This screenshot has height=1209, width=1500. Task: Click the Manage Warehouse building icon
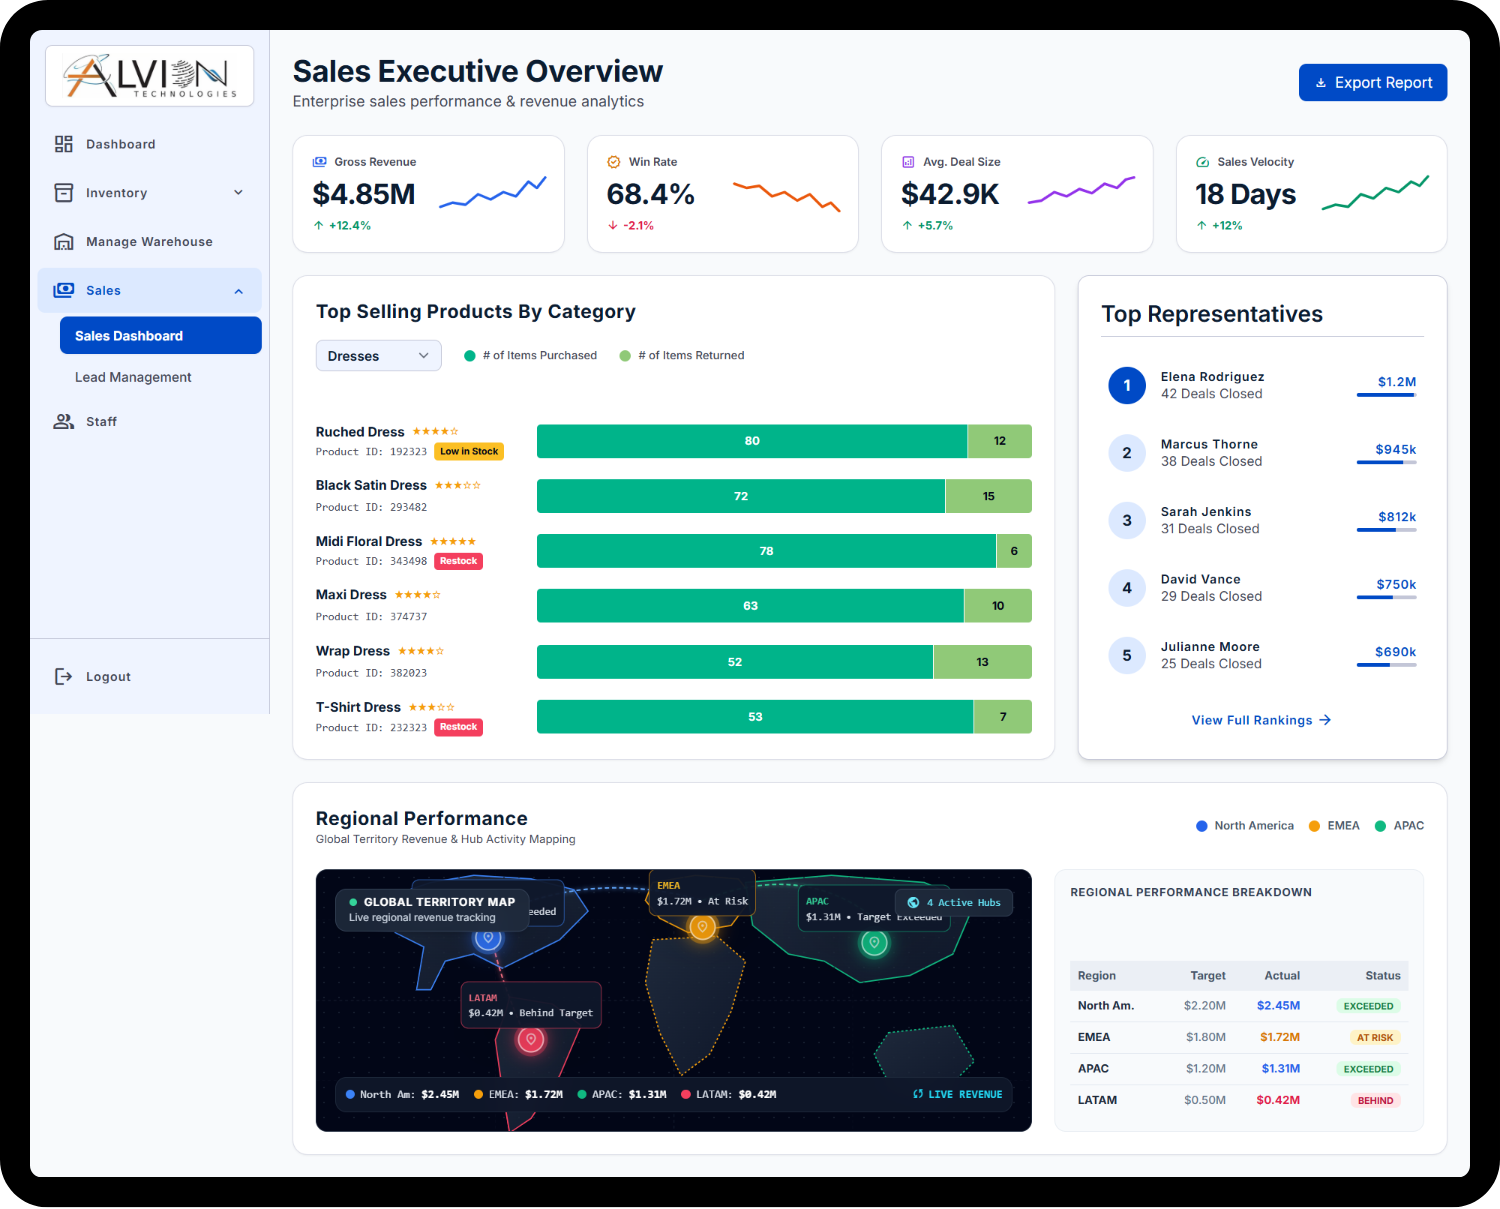(64, 242)
